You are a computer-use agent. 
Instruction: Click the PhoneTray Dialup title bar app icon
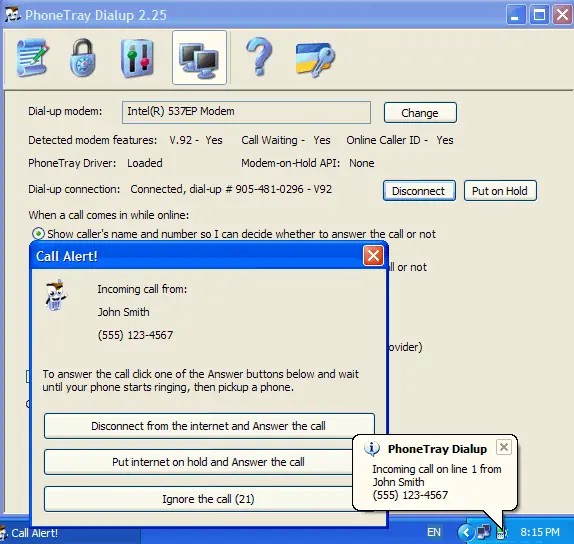[12, 15]
